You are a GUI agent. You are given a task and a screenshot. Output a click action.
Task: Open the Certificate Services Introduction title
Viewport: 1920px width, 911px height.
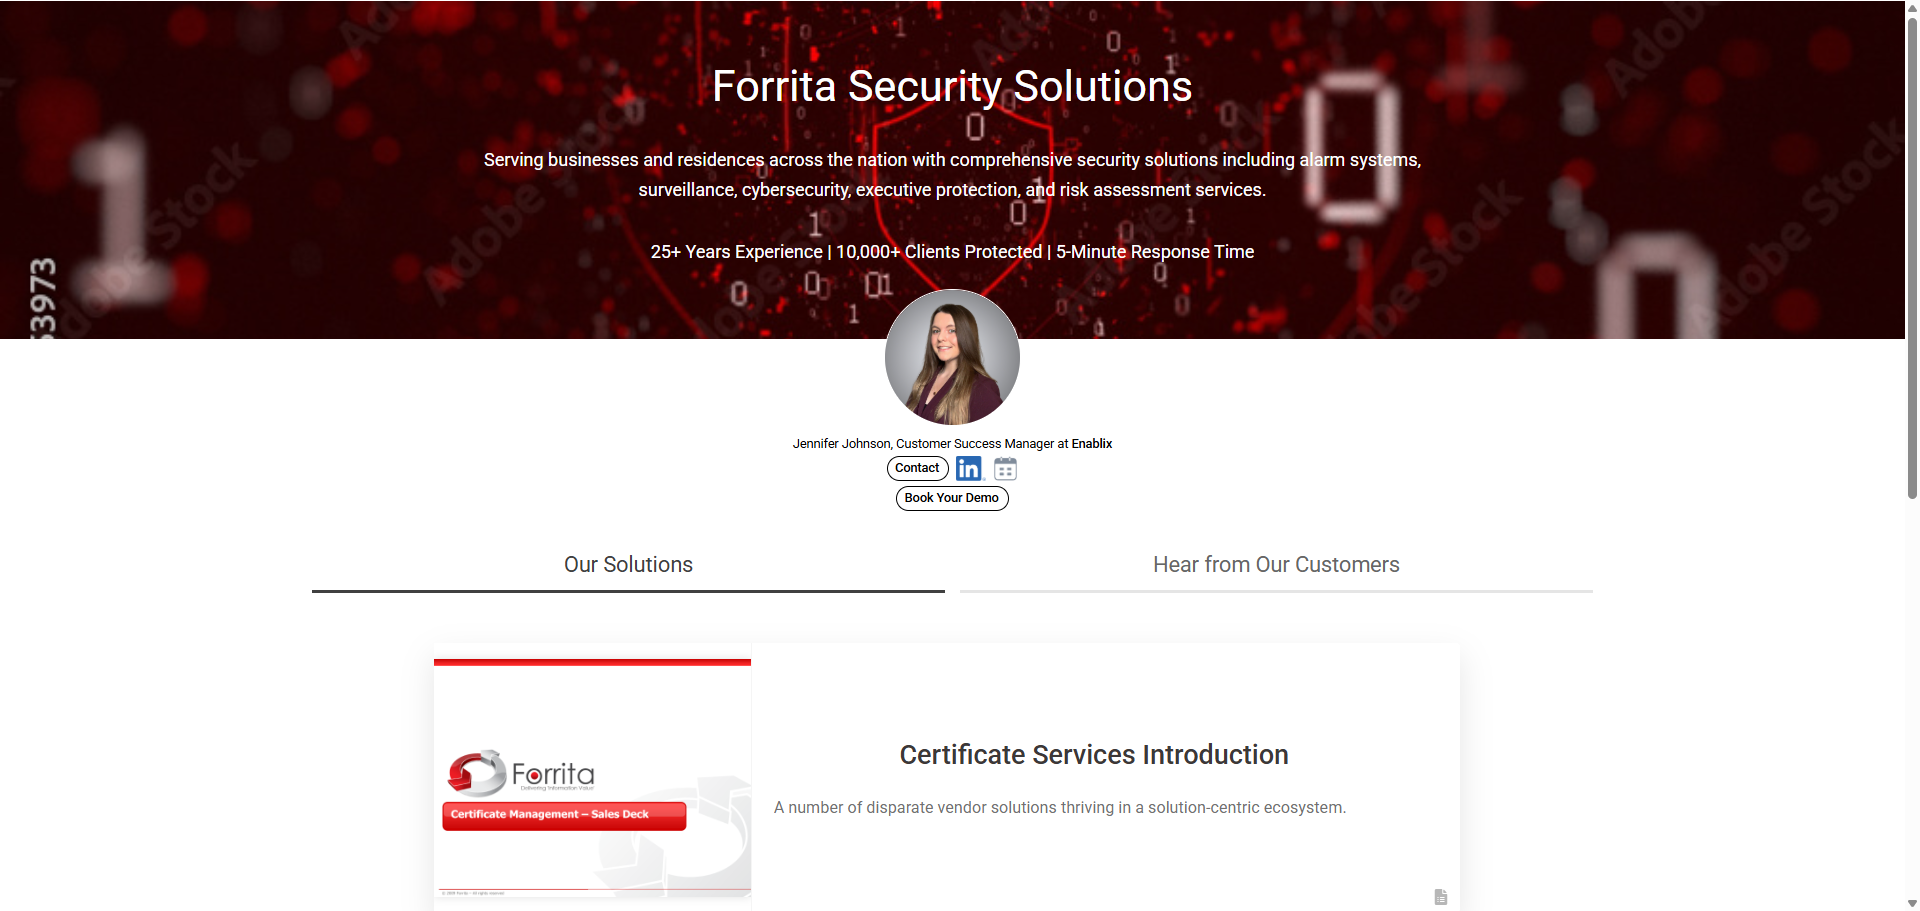click(1094, 755)
